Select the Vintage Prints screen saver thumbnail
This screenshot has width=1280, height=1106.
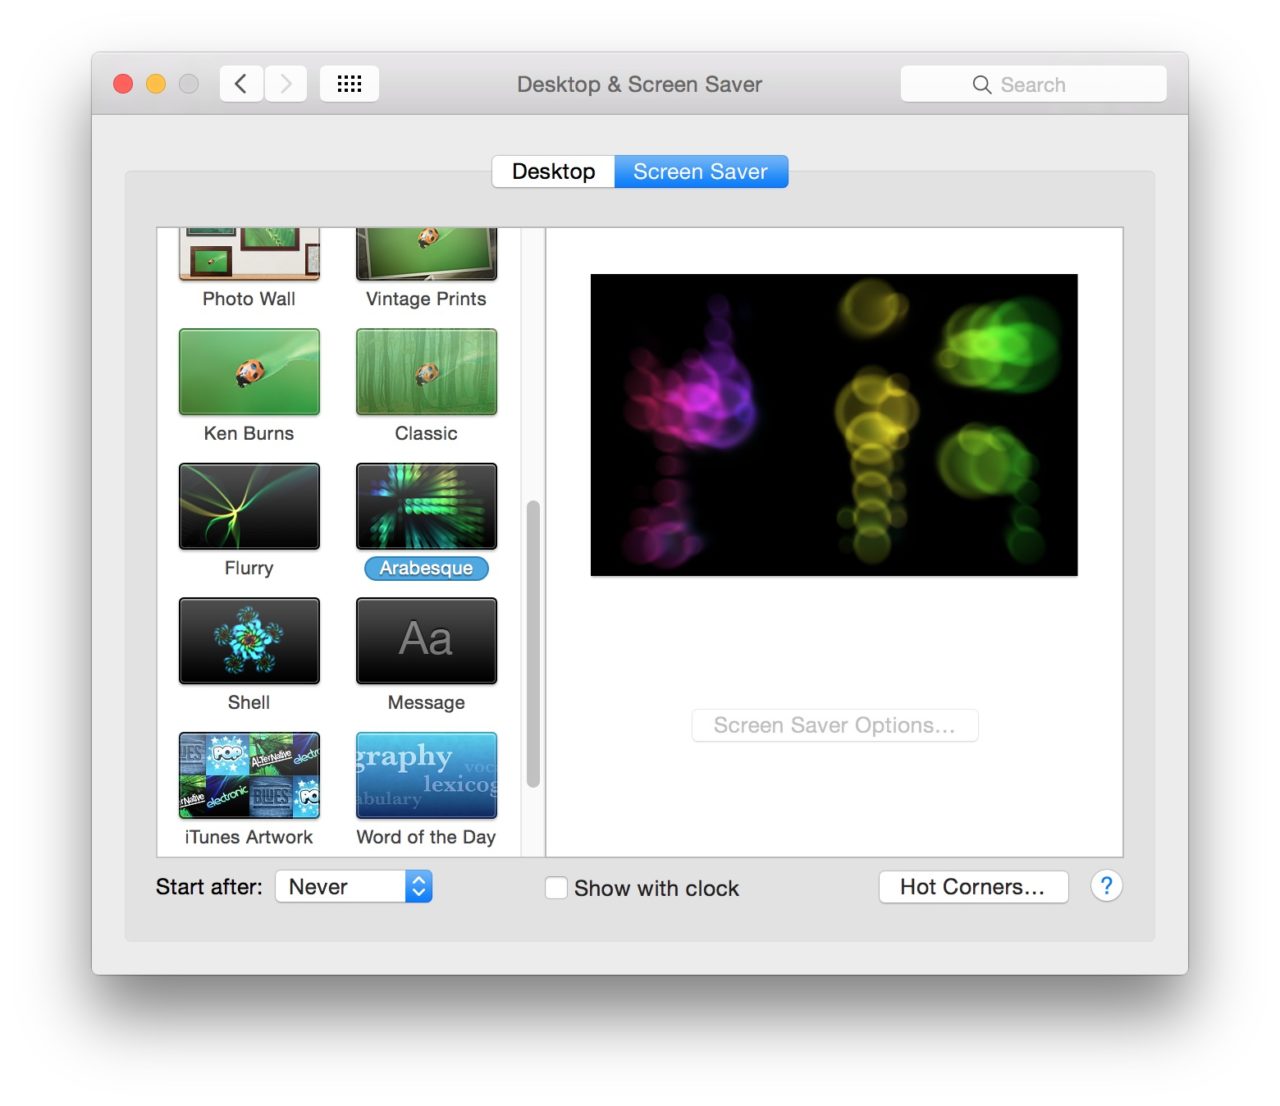[x=426, y=254]
